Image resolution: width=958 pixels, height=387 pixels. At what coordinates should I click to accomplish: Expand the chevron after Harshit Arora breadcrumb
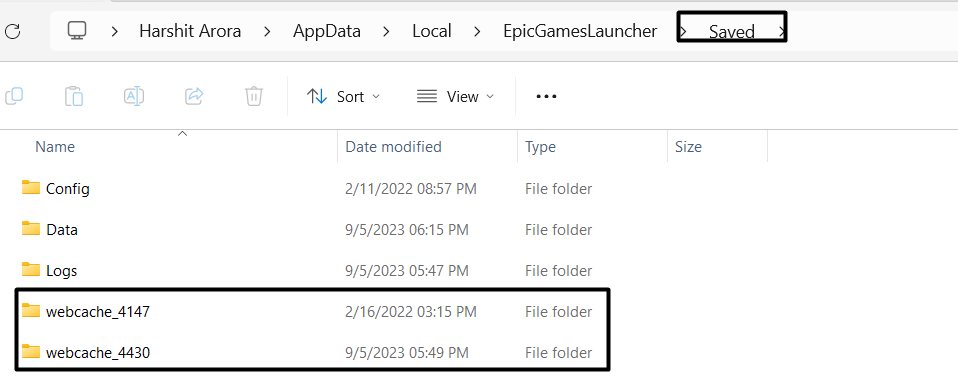267,31
